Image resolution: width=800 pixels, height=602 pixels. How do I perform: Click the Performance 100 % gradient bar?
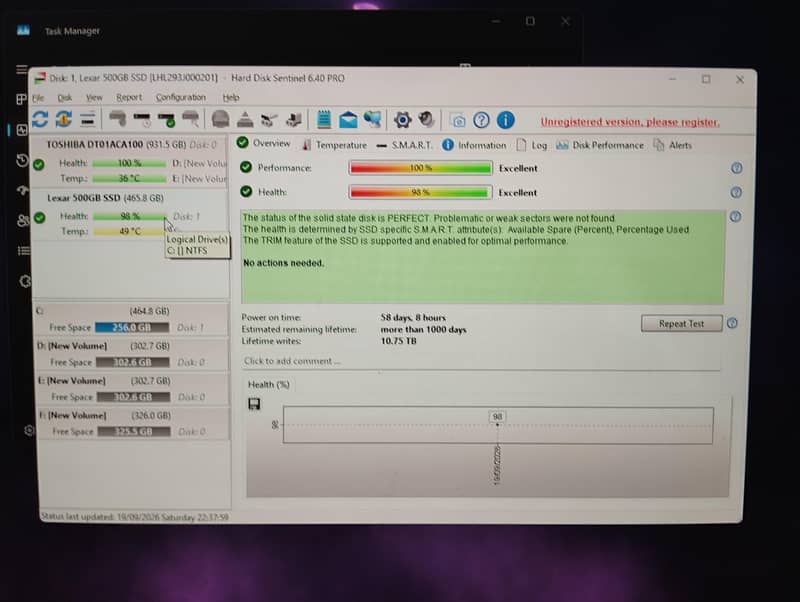coord(420,168)
